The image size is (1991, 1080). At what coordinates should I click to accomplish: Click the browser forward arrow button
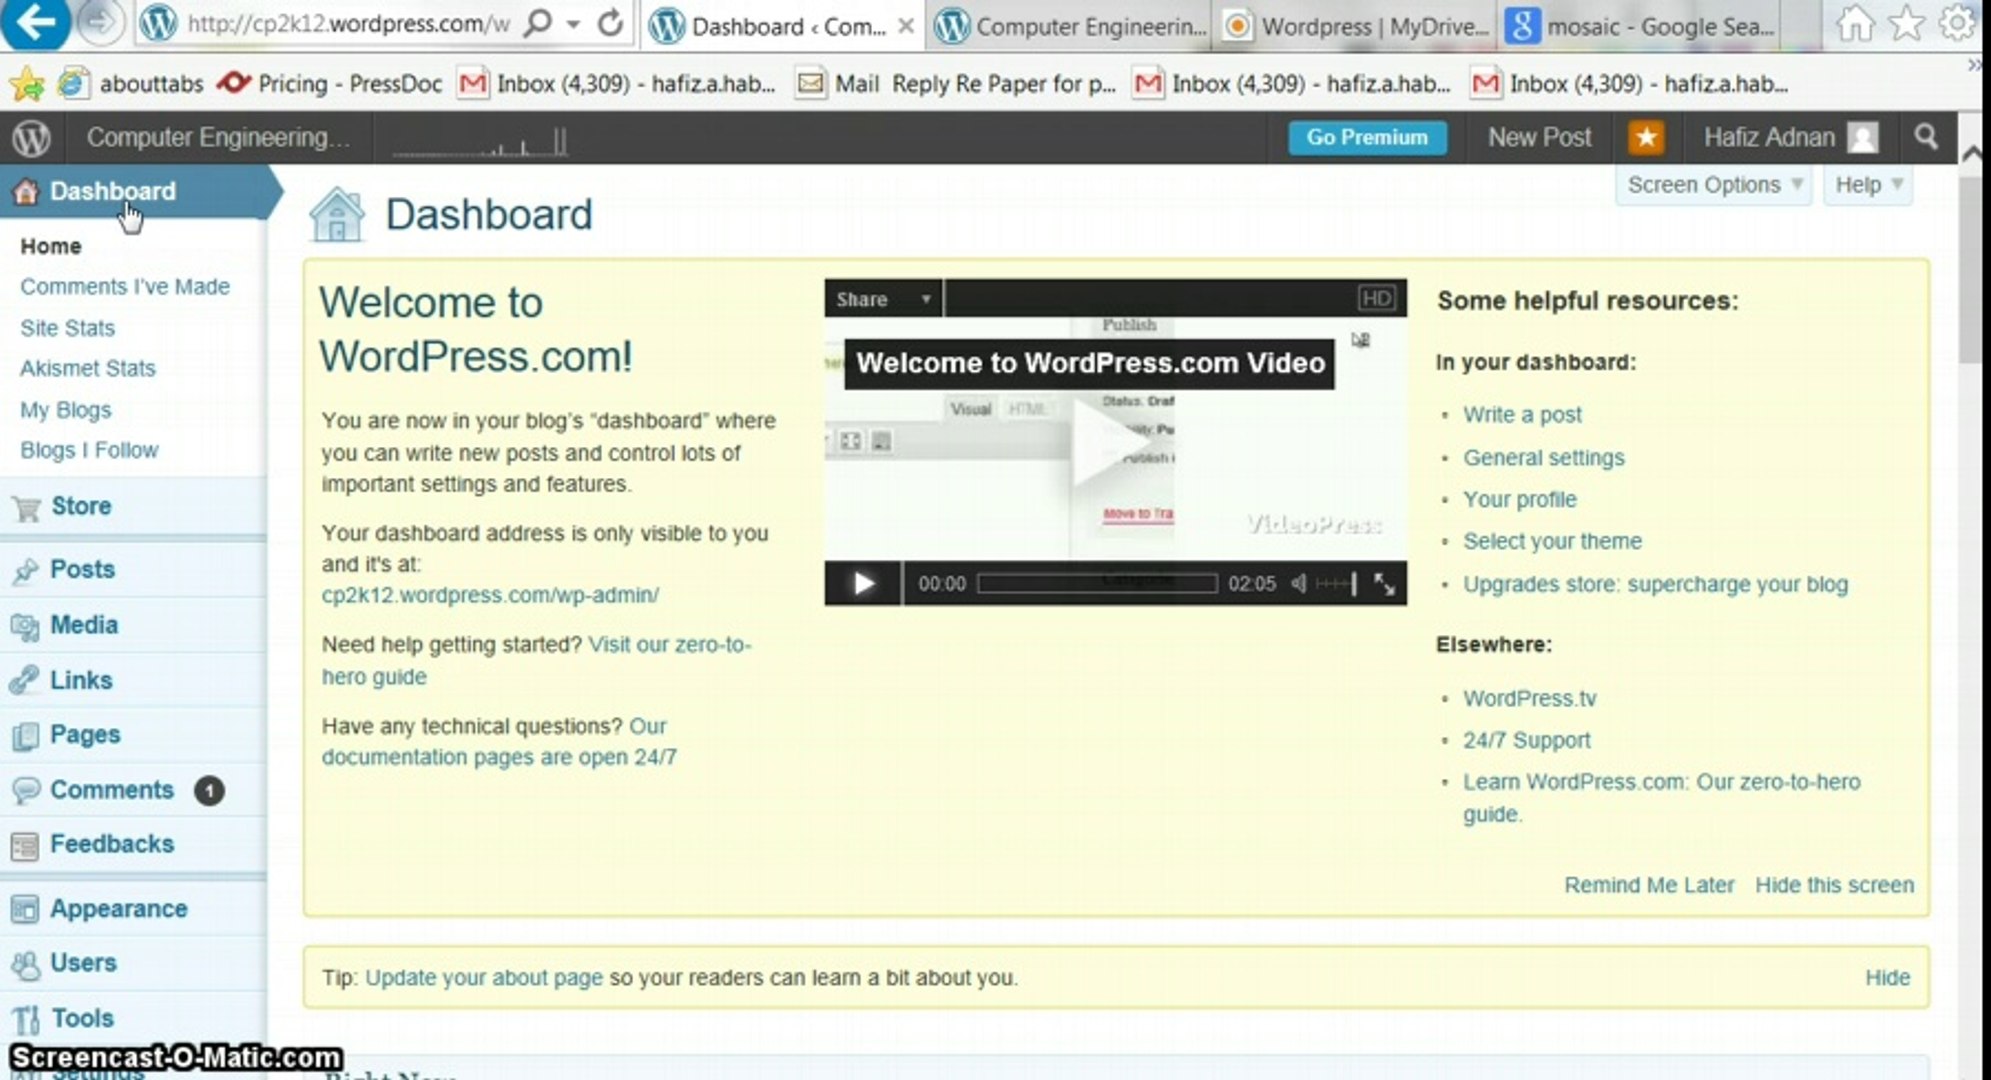click(x=100, y=22)
